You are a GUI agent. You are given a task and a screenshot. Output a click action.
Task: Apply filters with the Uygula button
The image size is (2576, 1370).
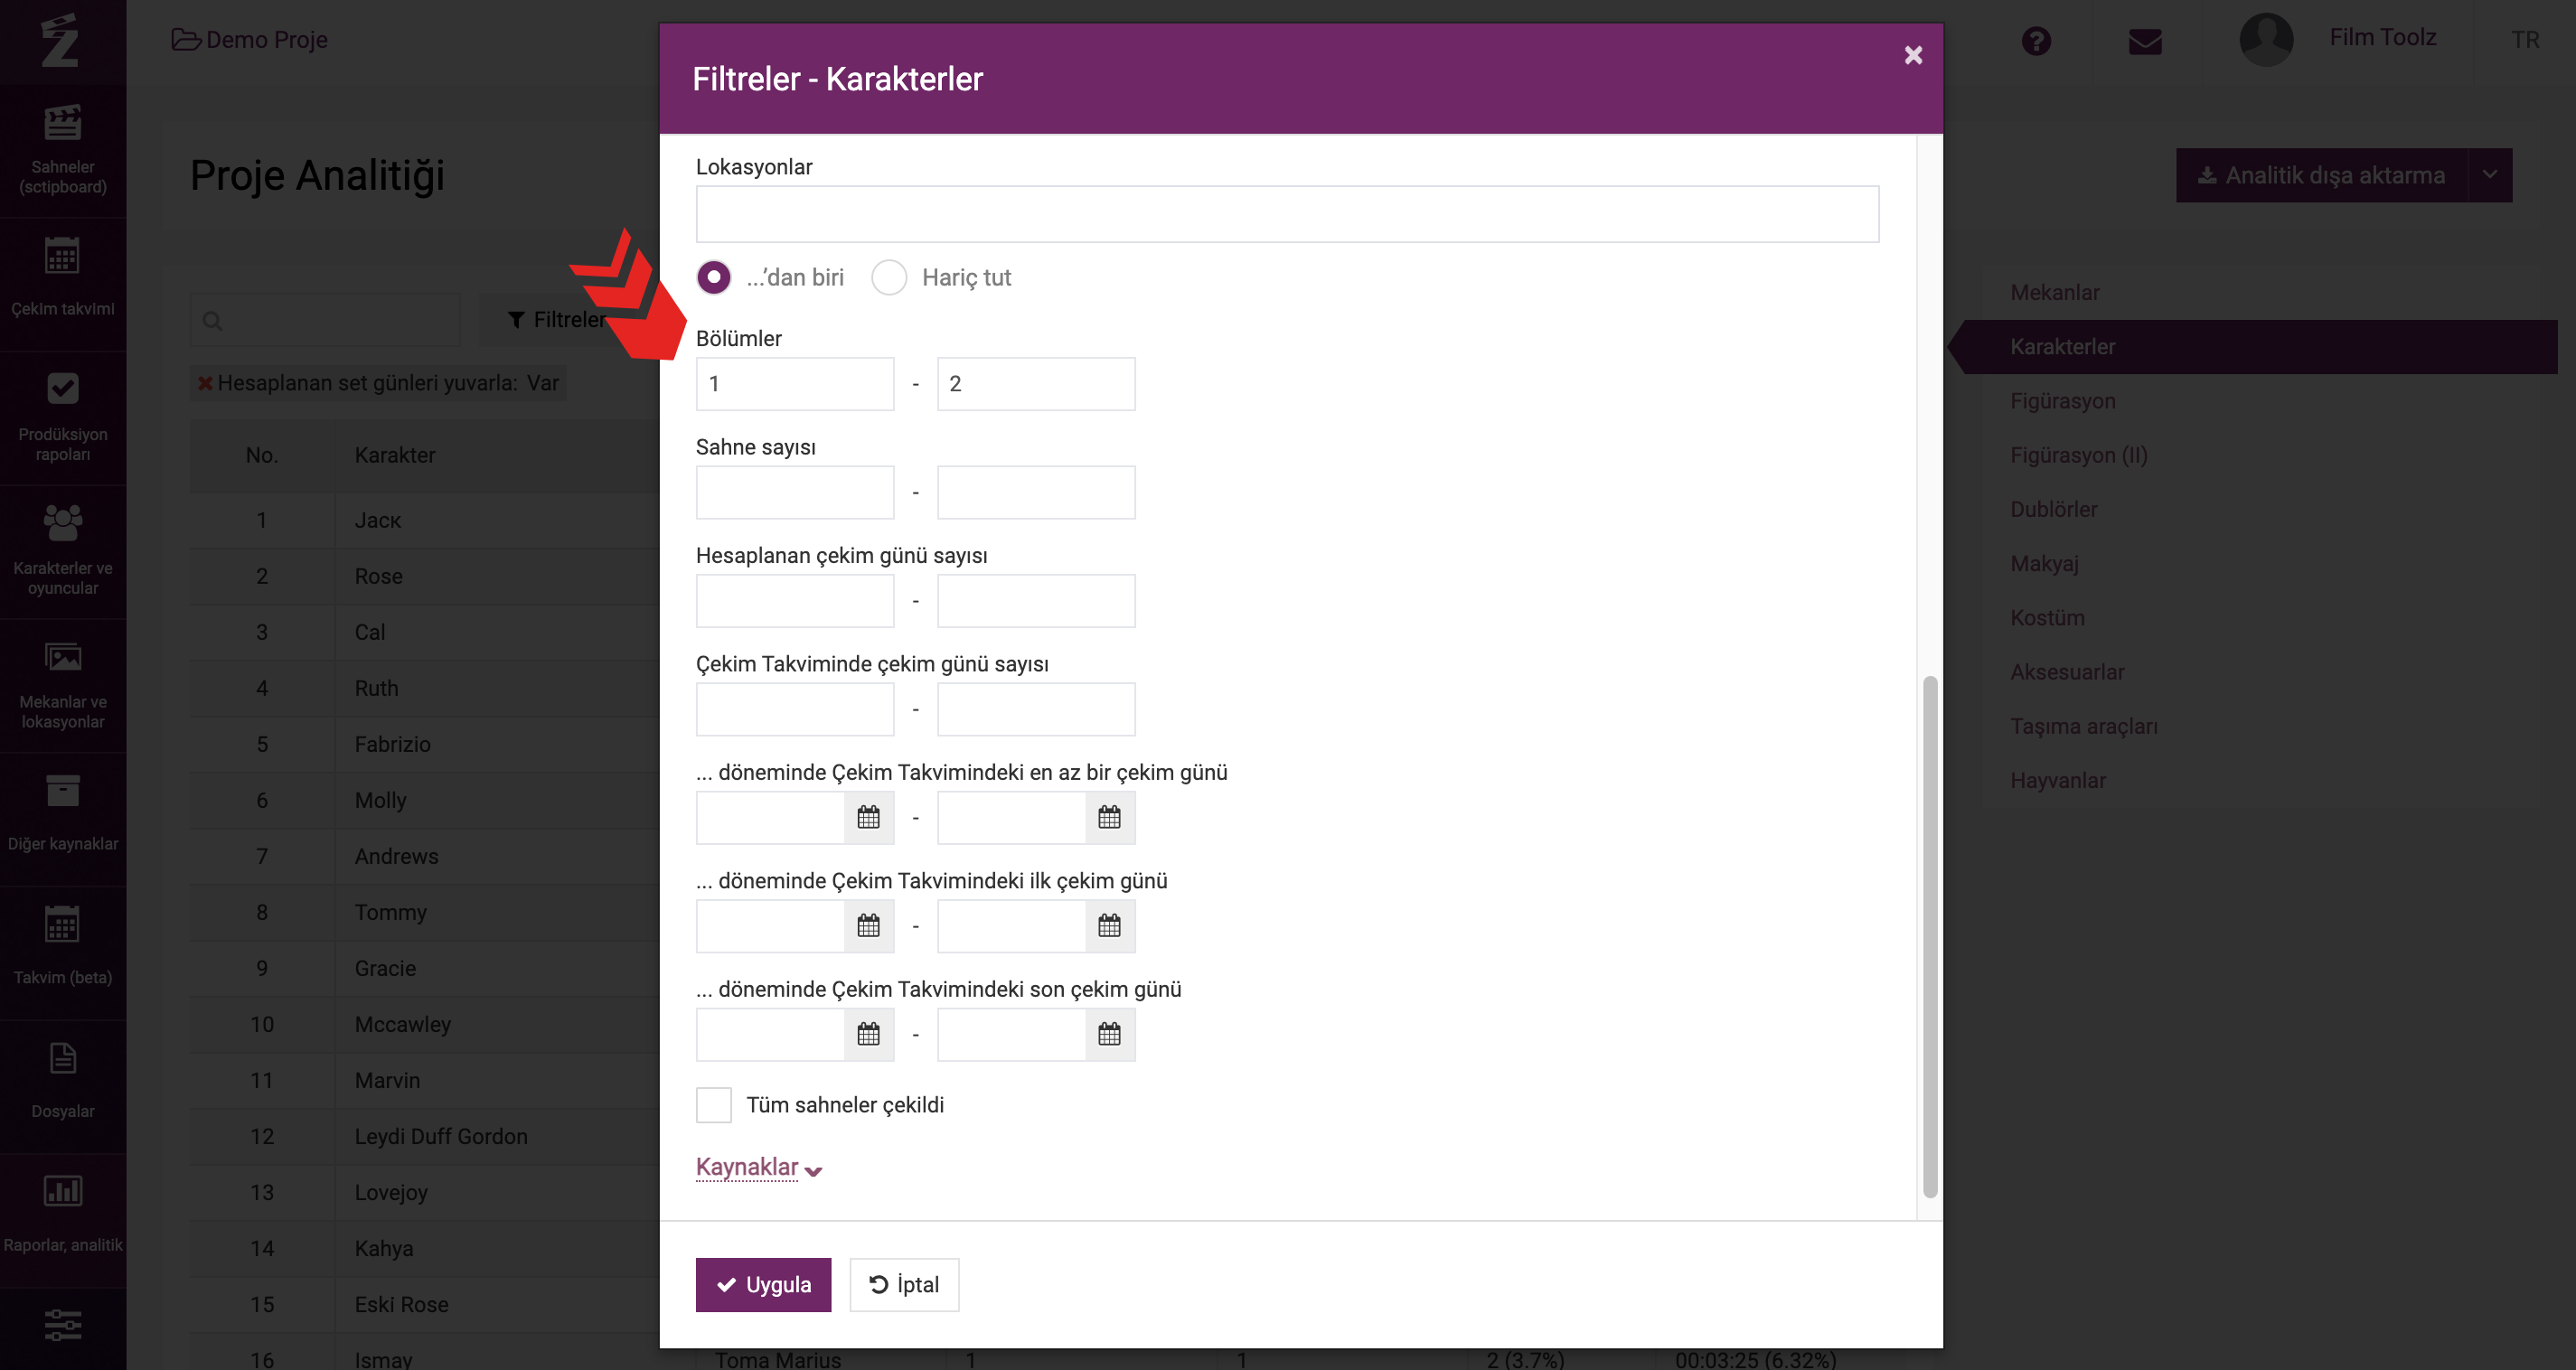click(763, 1285)
